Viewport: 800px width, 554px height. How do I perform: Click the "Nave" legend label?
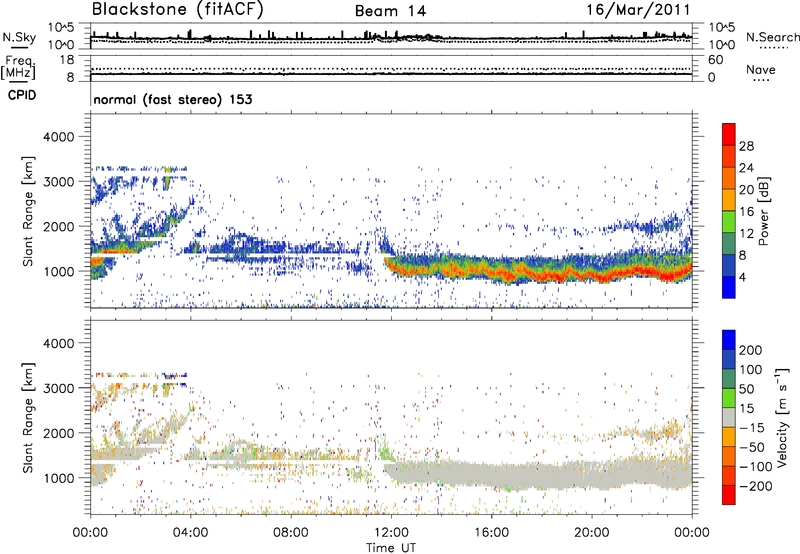761,69
